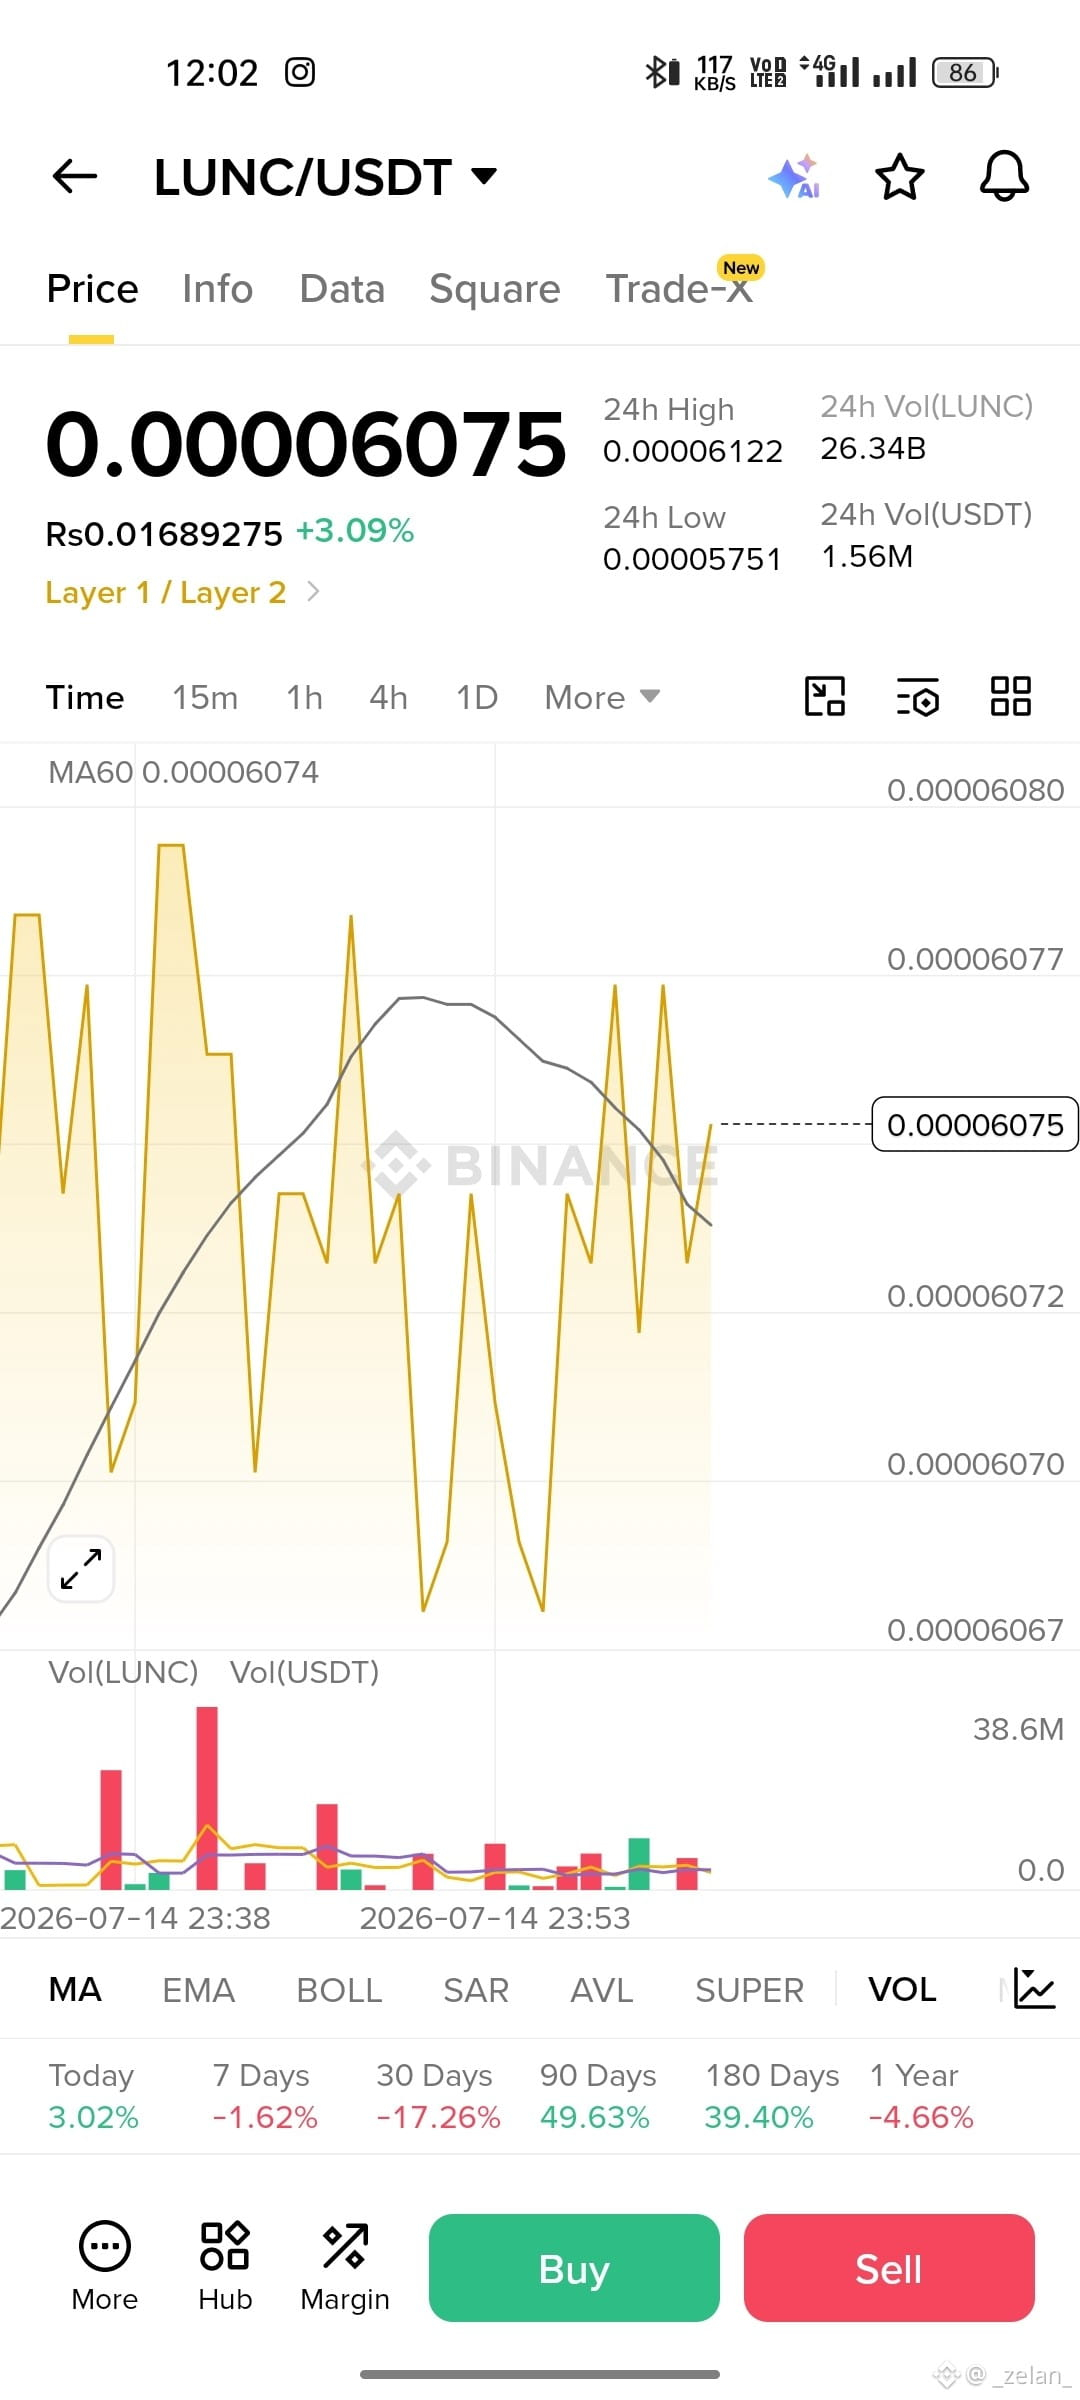Open the AI assistant sparkle icon
The image size is (1080, 2400).
796,177
